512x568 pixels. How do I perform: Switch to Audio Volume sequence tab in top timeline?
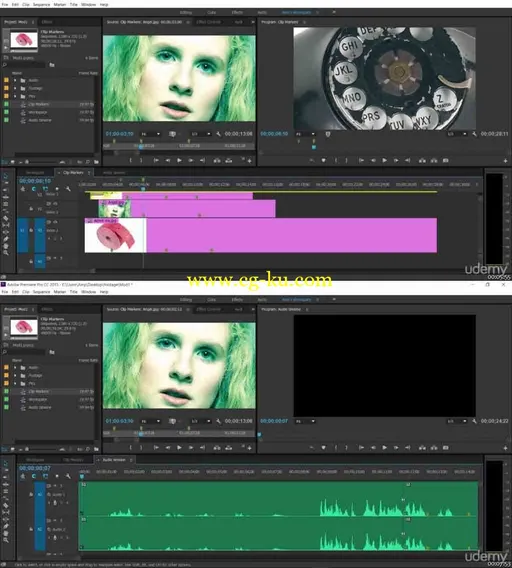(114, 173)
